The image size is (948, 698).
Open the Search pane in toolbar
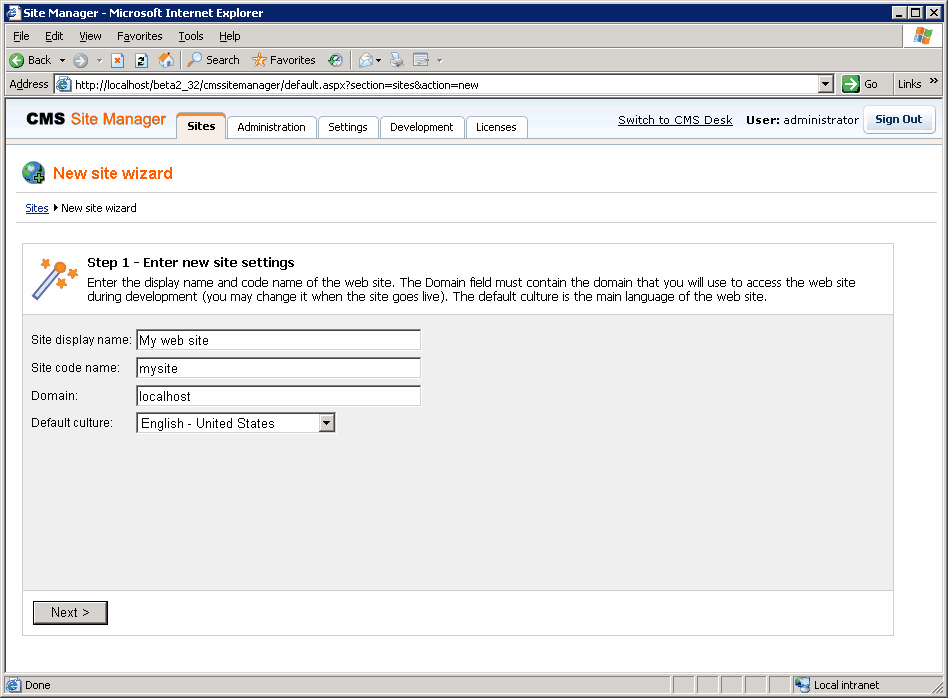pyautogui.click(x=213, y=60)
